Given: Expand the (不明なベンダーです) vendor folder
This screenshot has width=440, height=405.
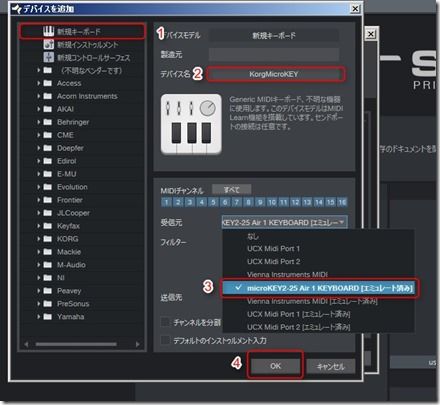Looking at the screenshot, I should click(x=39, y=70).
